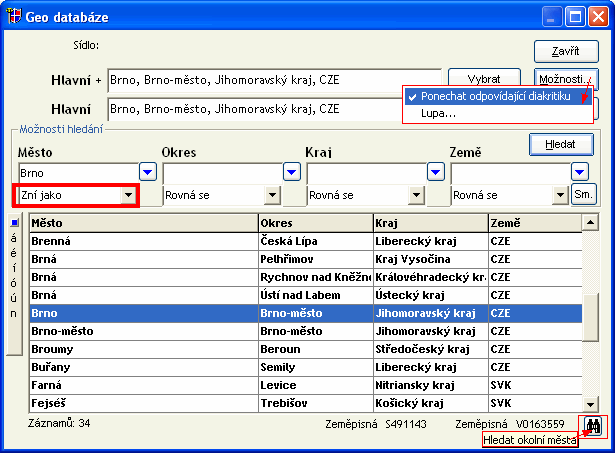Sort by the Kraj column header

click(x=431, y=223)
